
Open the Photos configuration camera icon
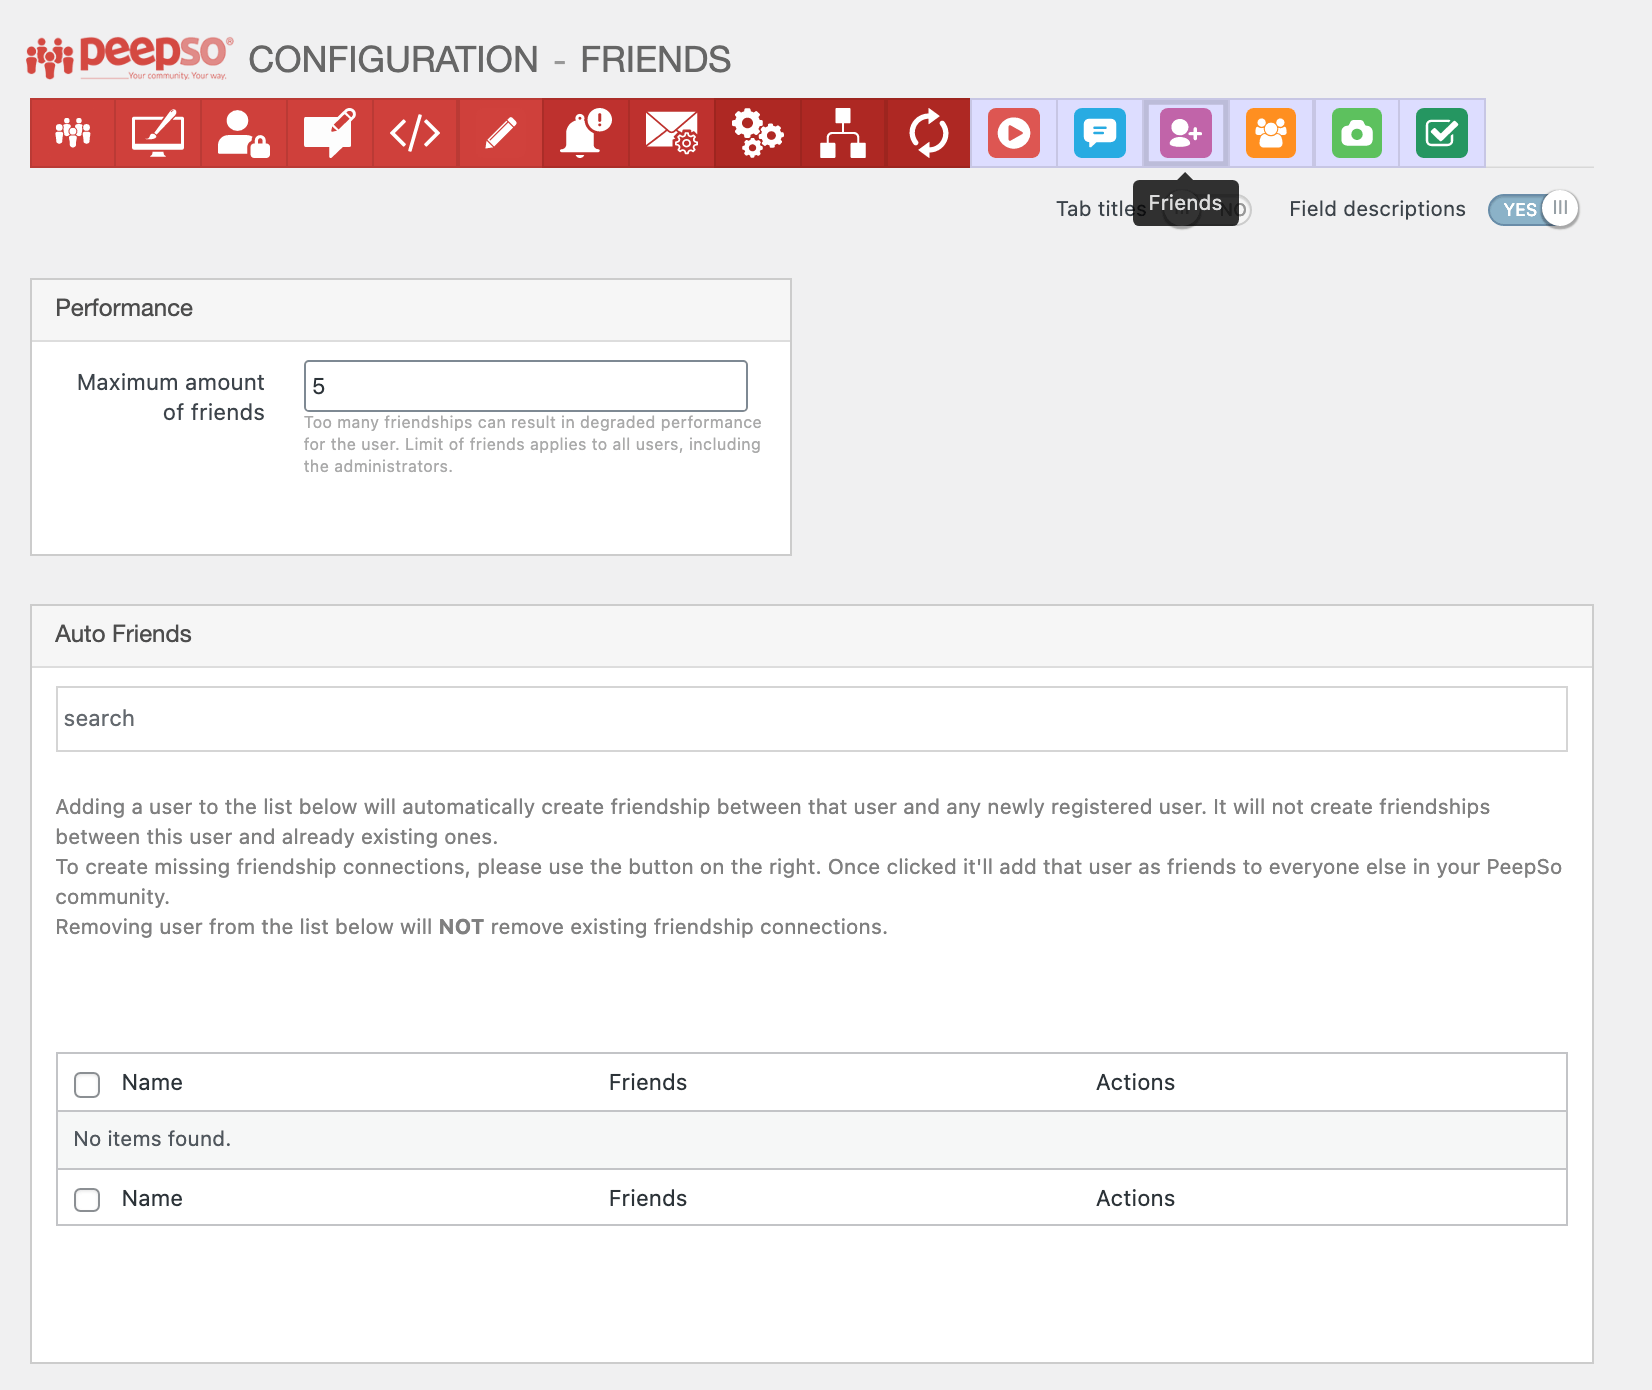click(1355, 132)
